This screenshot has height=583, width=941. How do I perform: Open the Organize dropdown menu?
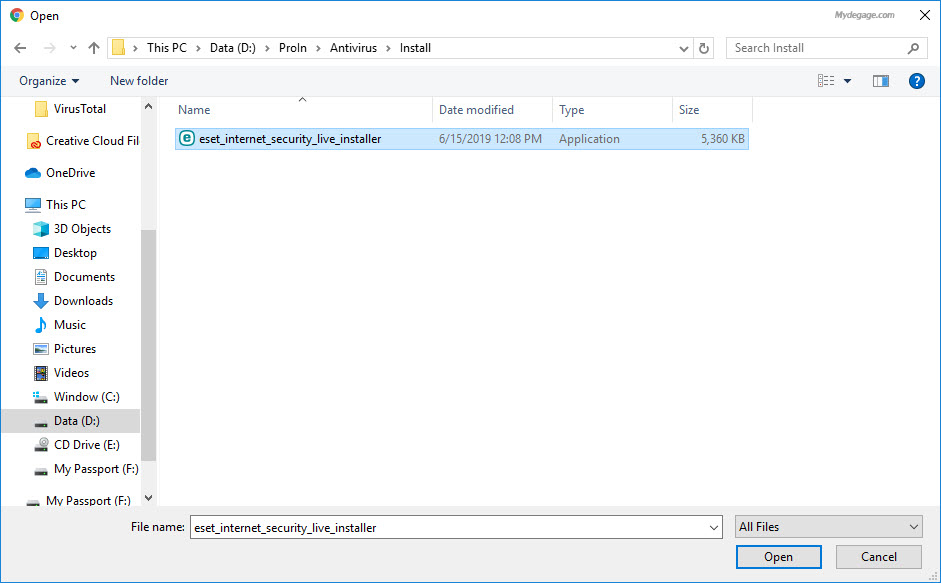[x=49, y=81]
